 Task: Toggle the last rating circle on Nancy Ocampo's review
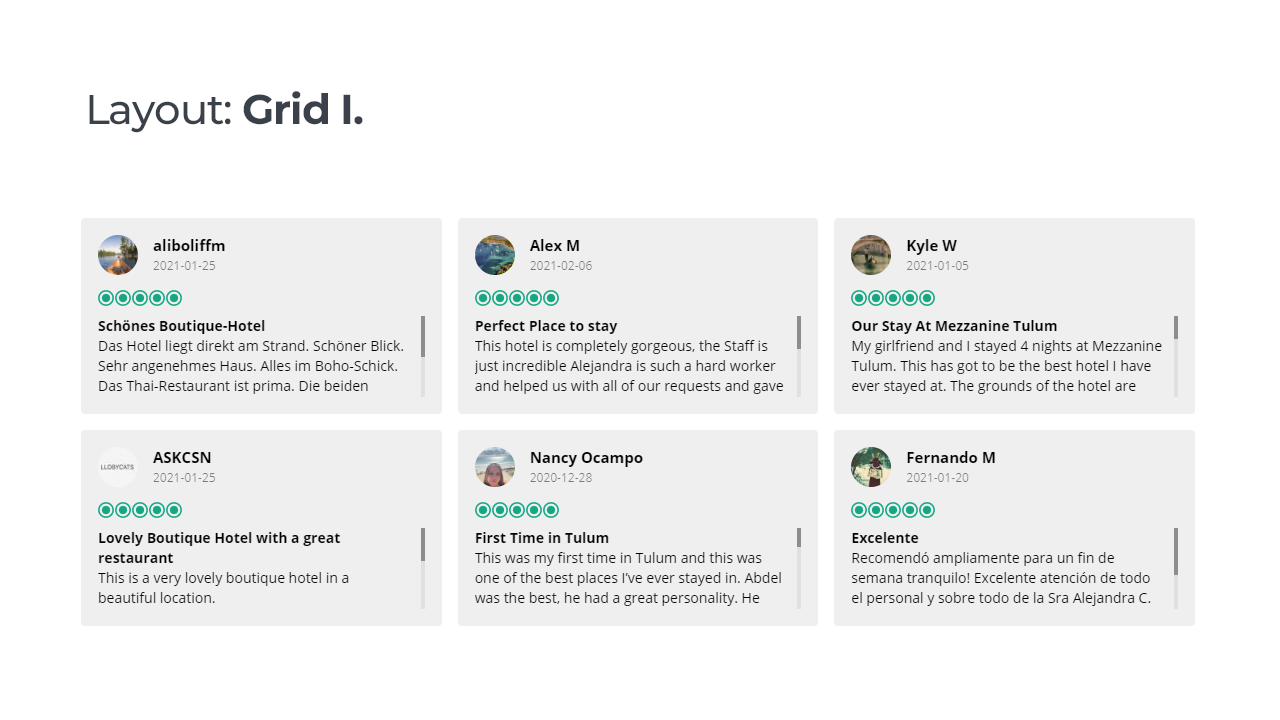(x=551, y=510)
